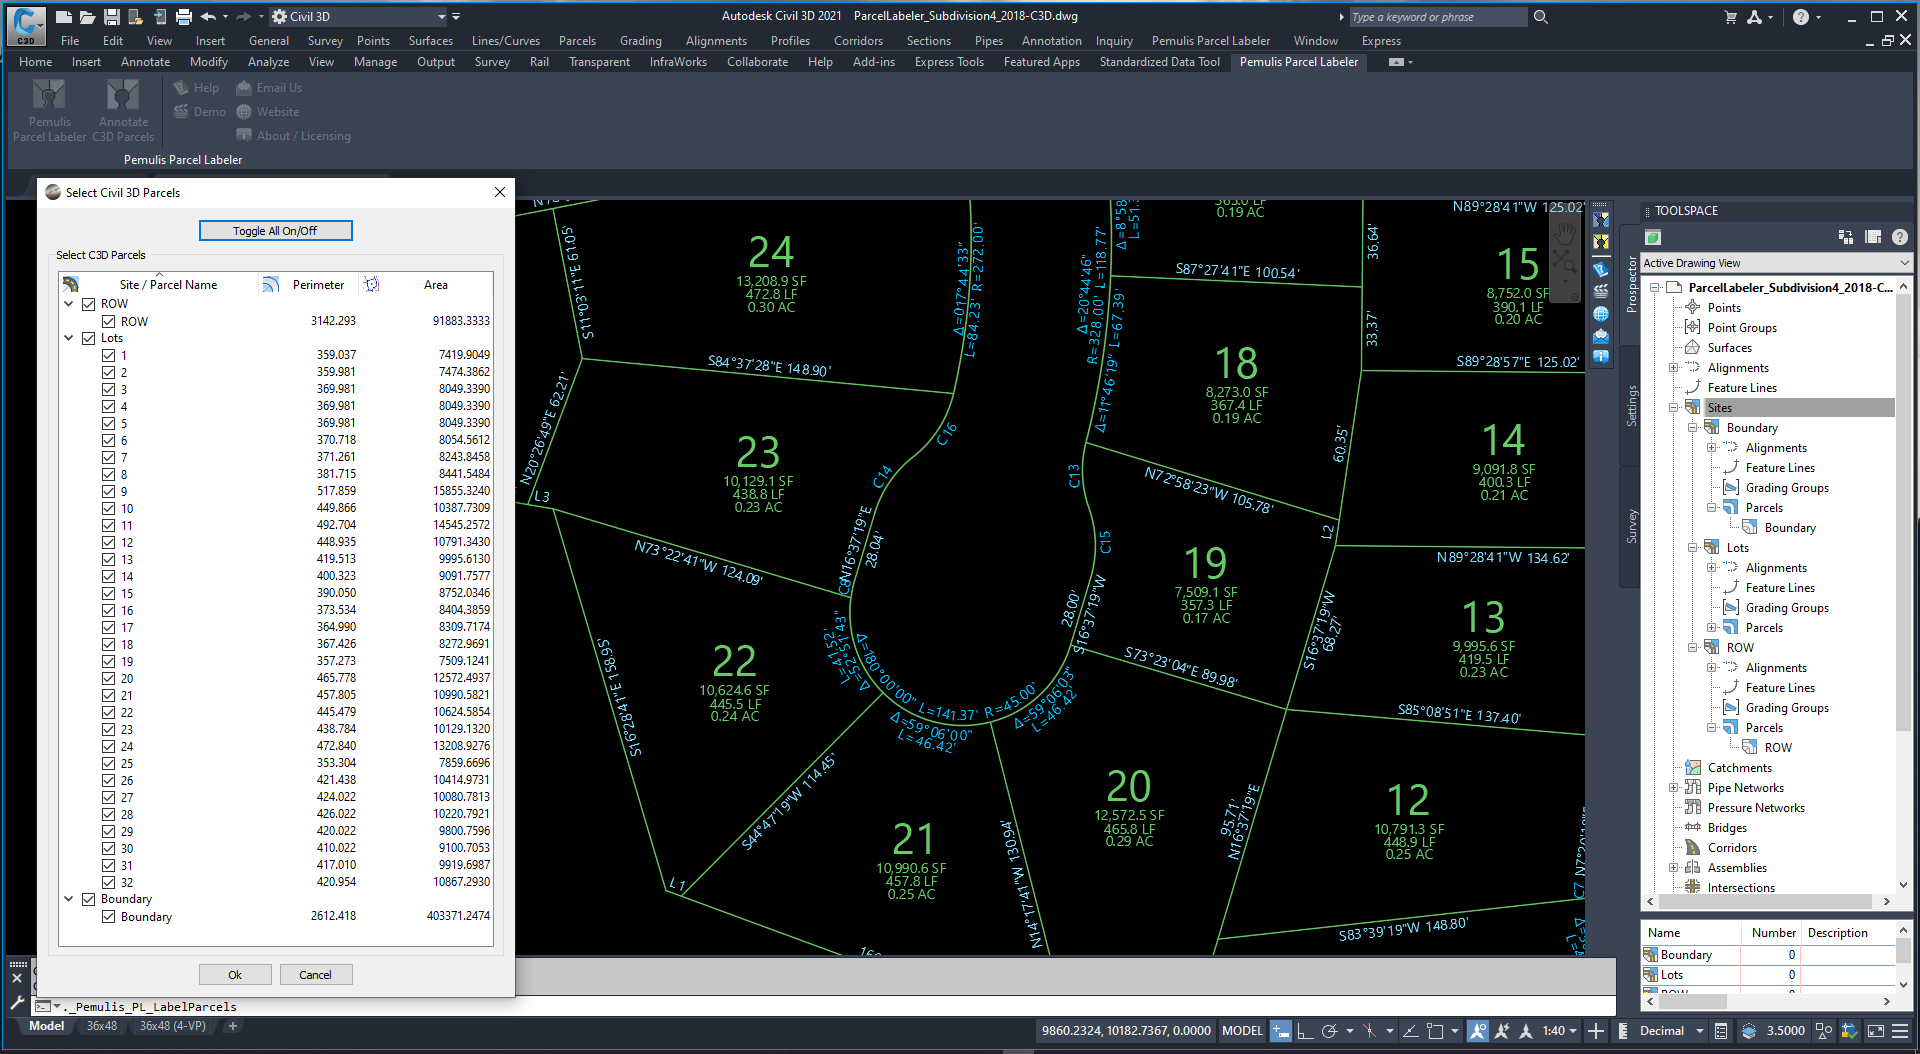Click the Toggle All On/Off button
The width and height of the screenshot is (1920, 1054).
tap(275, 231)
